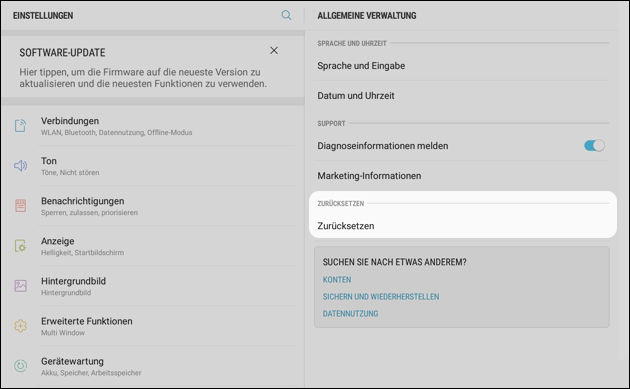Click the Ton speaker icon
630x389 pixels.
point(20,166)
